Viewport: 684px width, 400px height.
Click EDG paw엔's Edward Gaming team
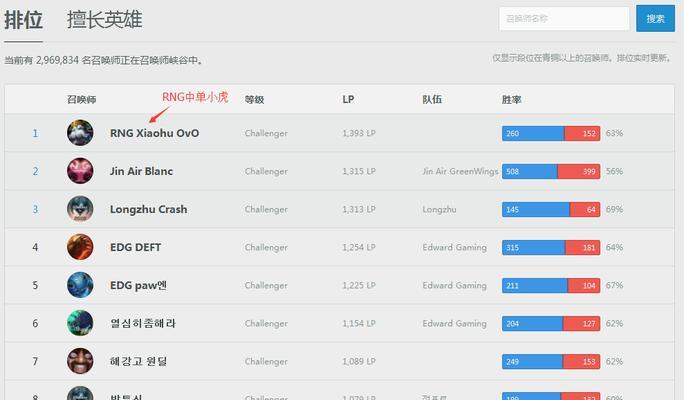(x=454, y=285)
